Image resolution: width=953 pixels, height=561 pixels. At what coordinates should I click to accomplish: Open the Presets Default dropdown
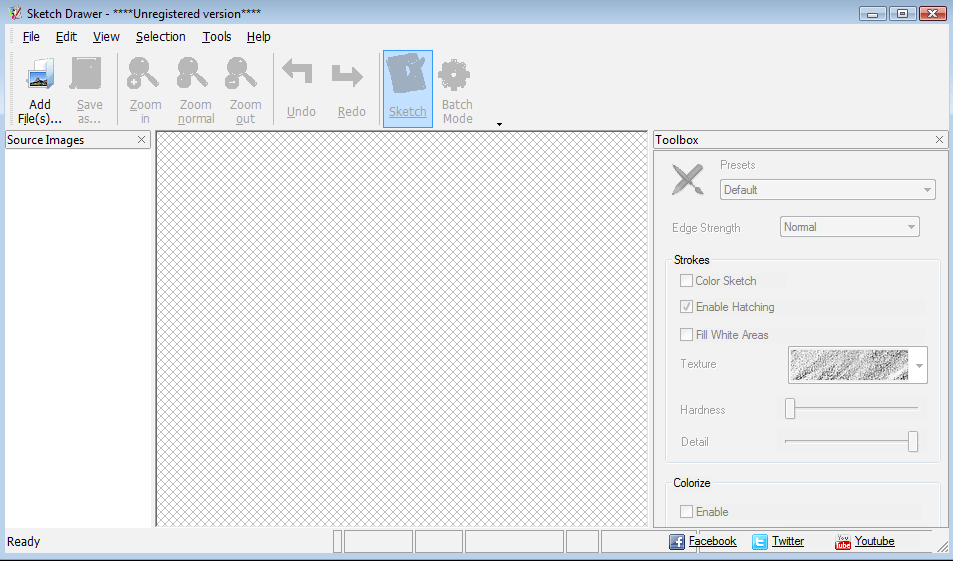point(827,190)
